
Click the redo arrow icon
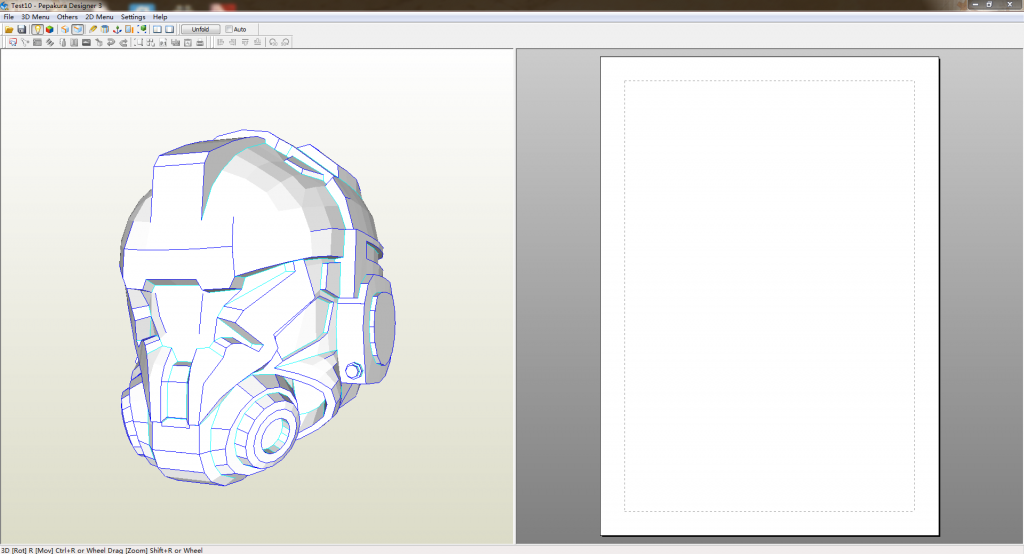point(123,42)
